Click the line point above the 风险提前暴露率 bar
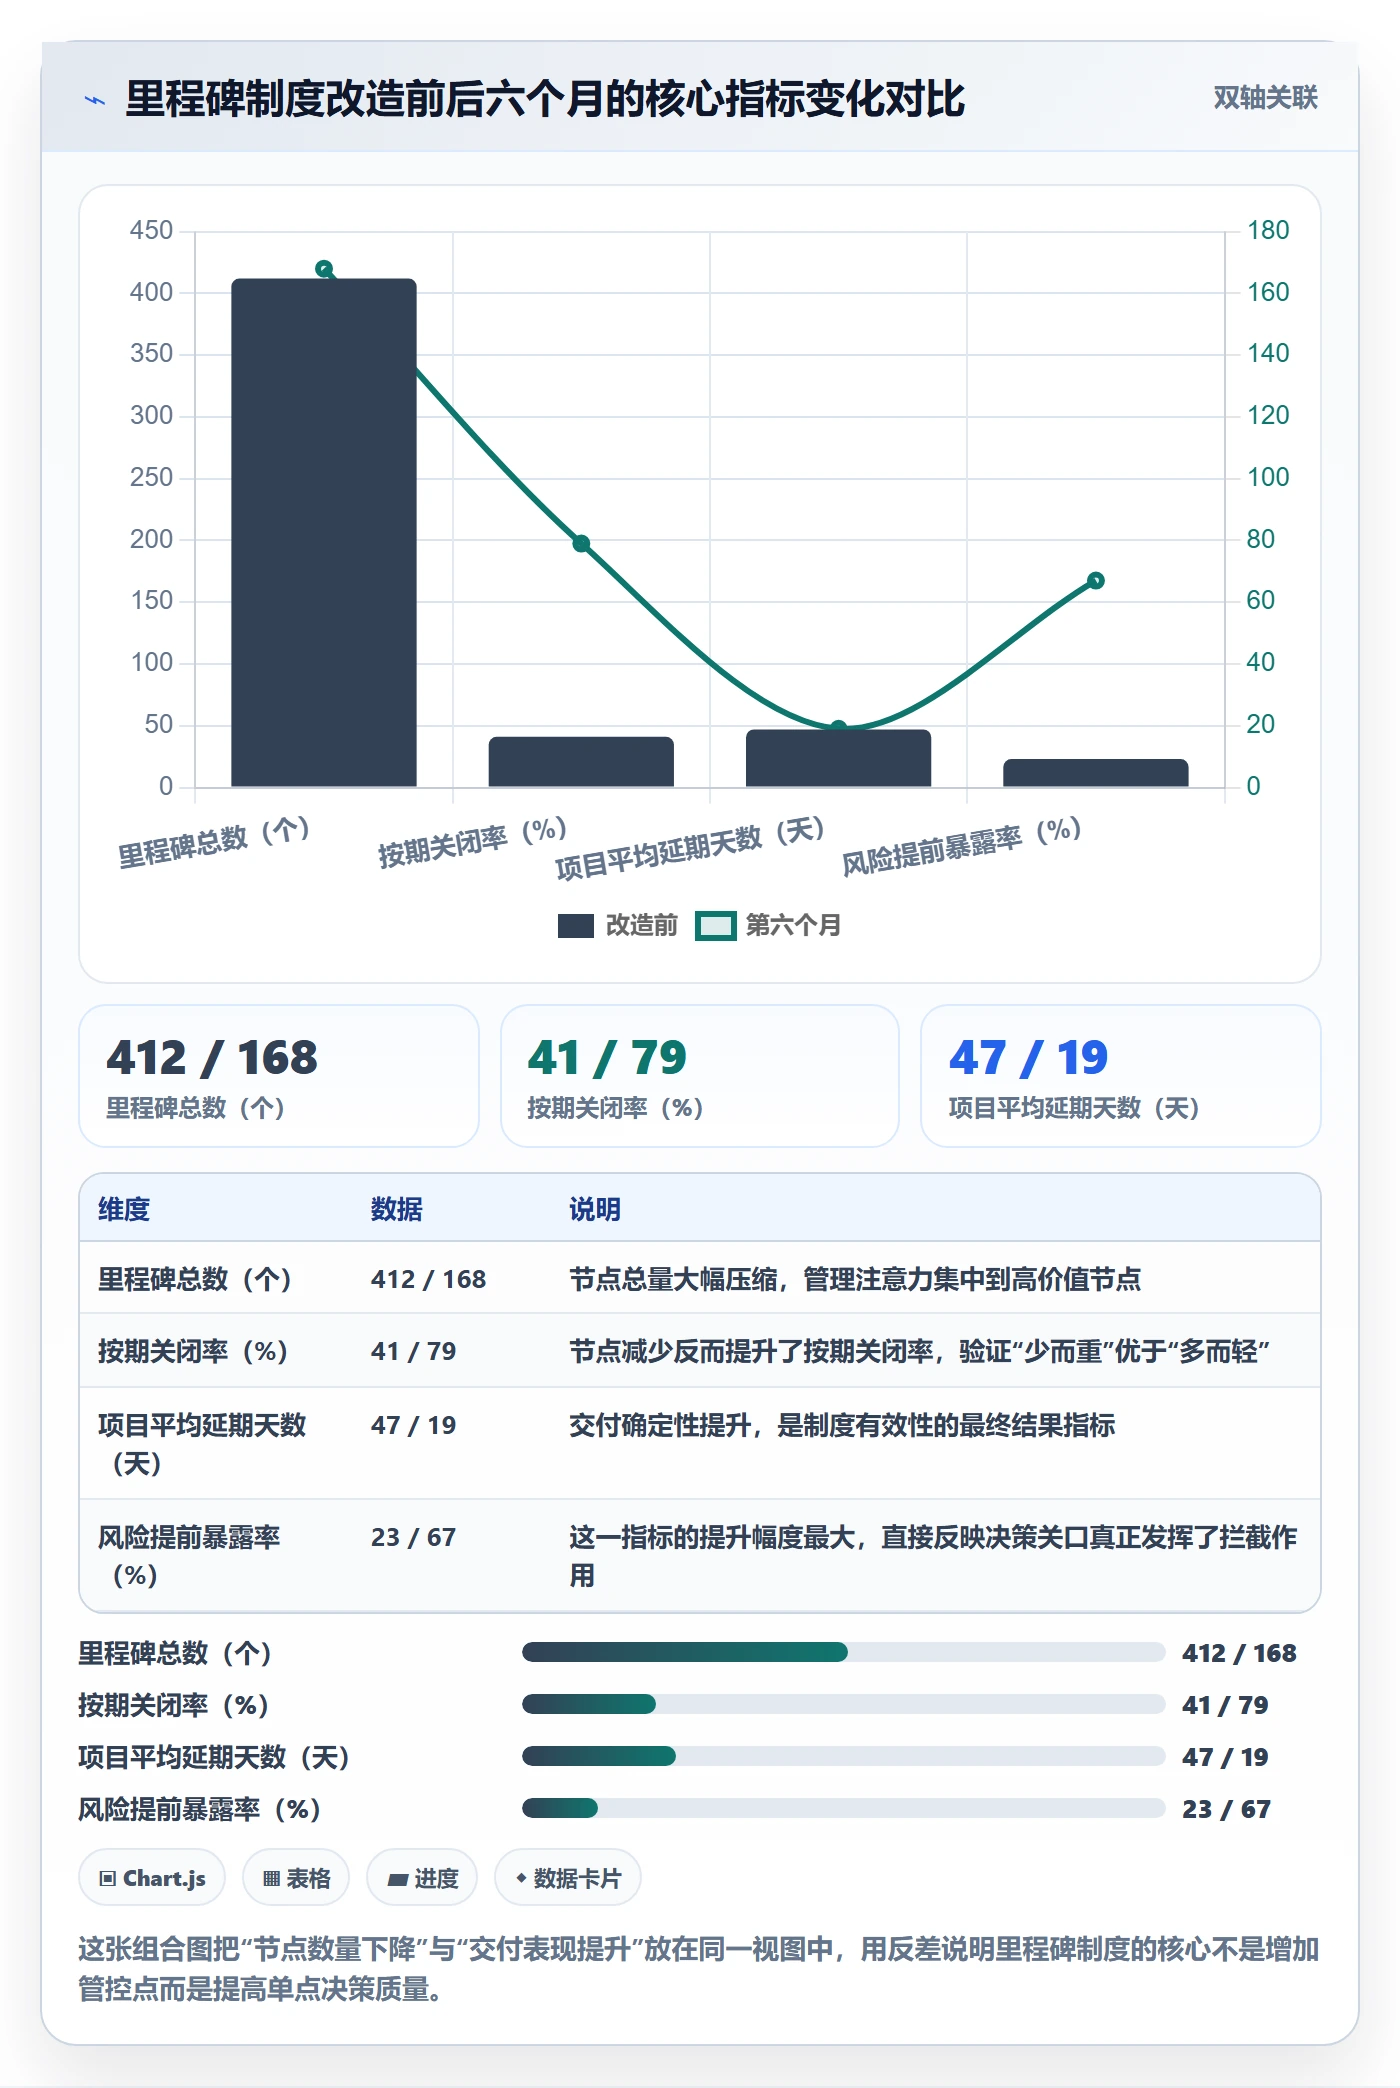This screenshot has width=1400, height=2088. tap(1096, 581)
